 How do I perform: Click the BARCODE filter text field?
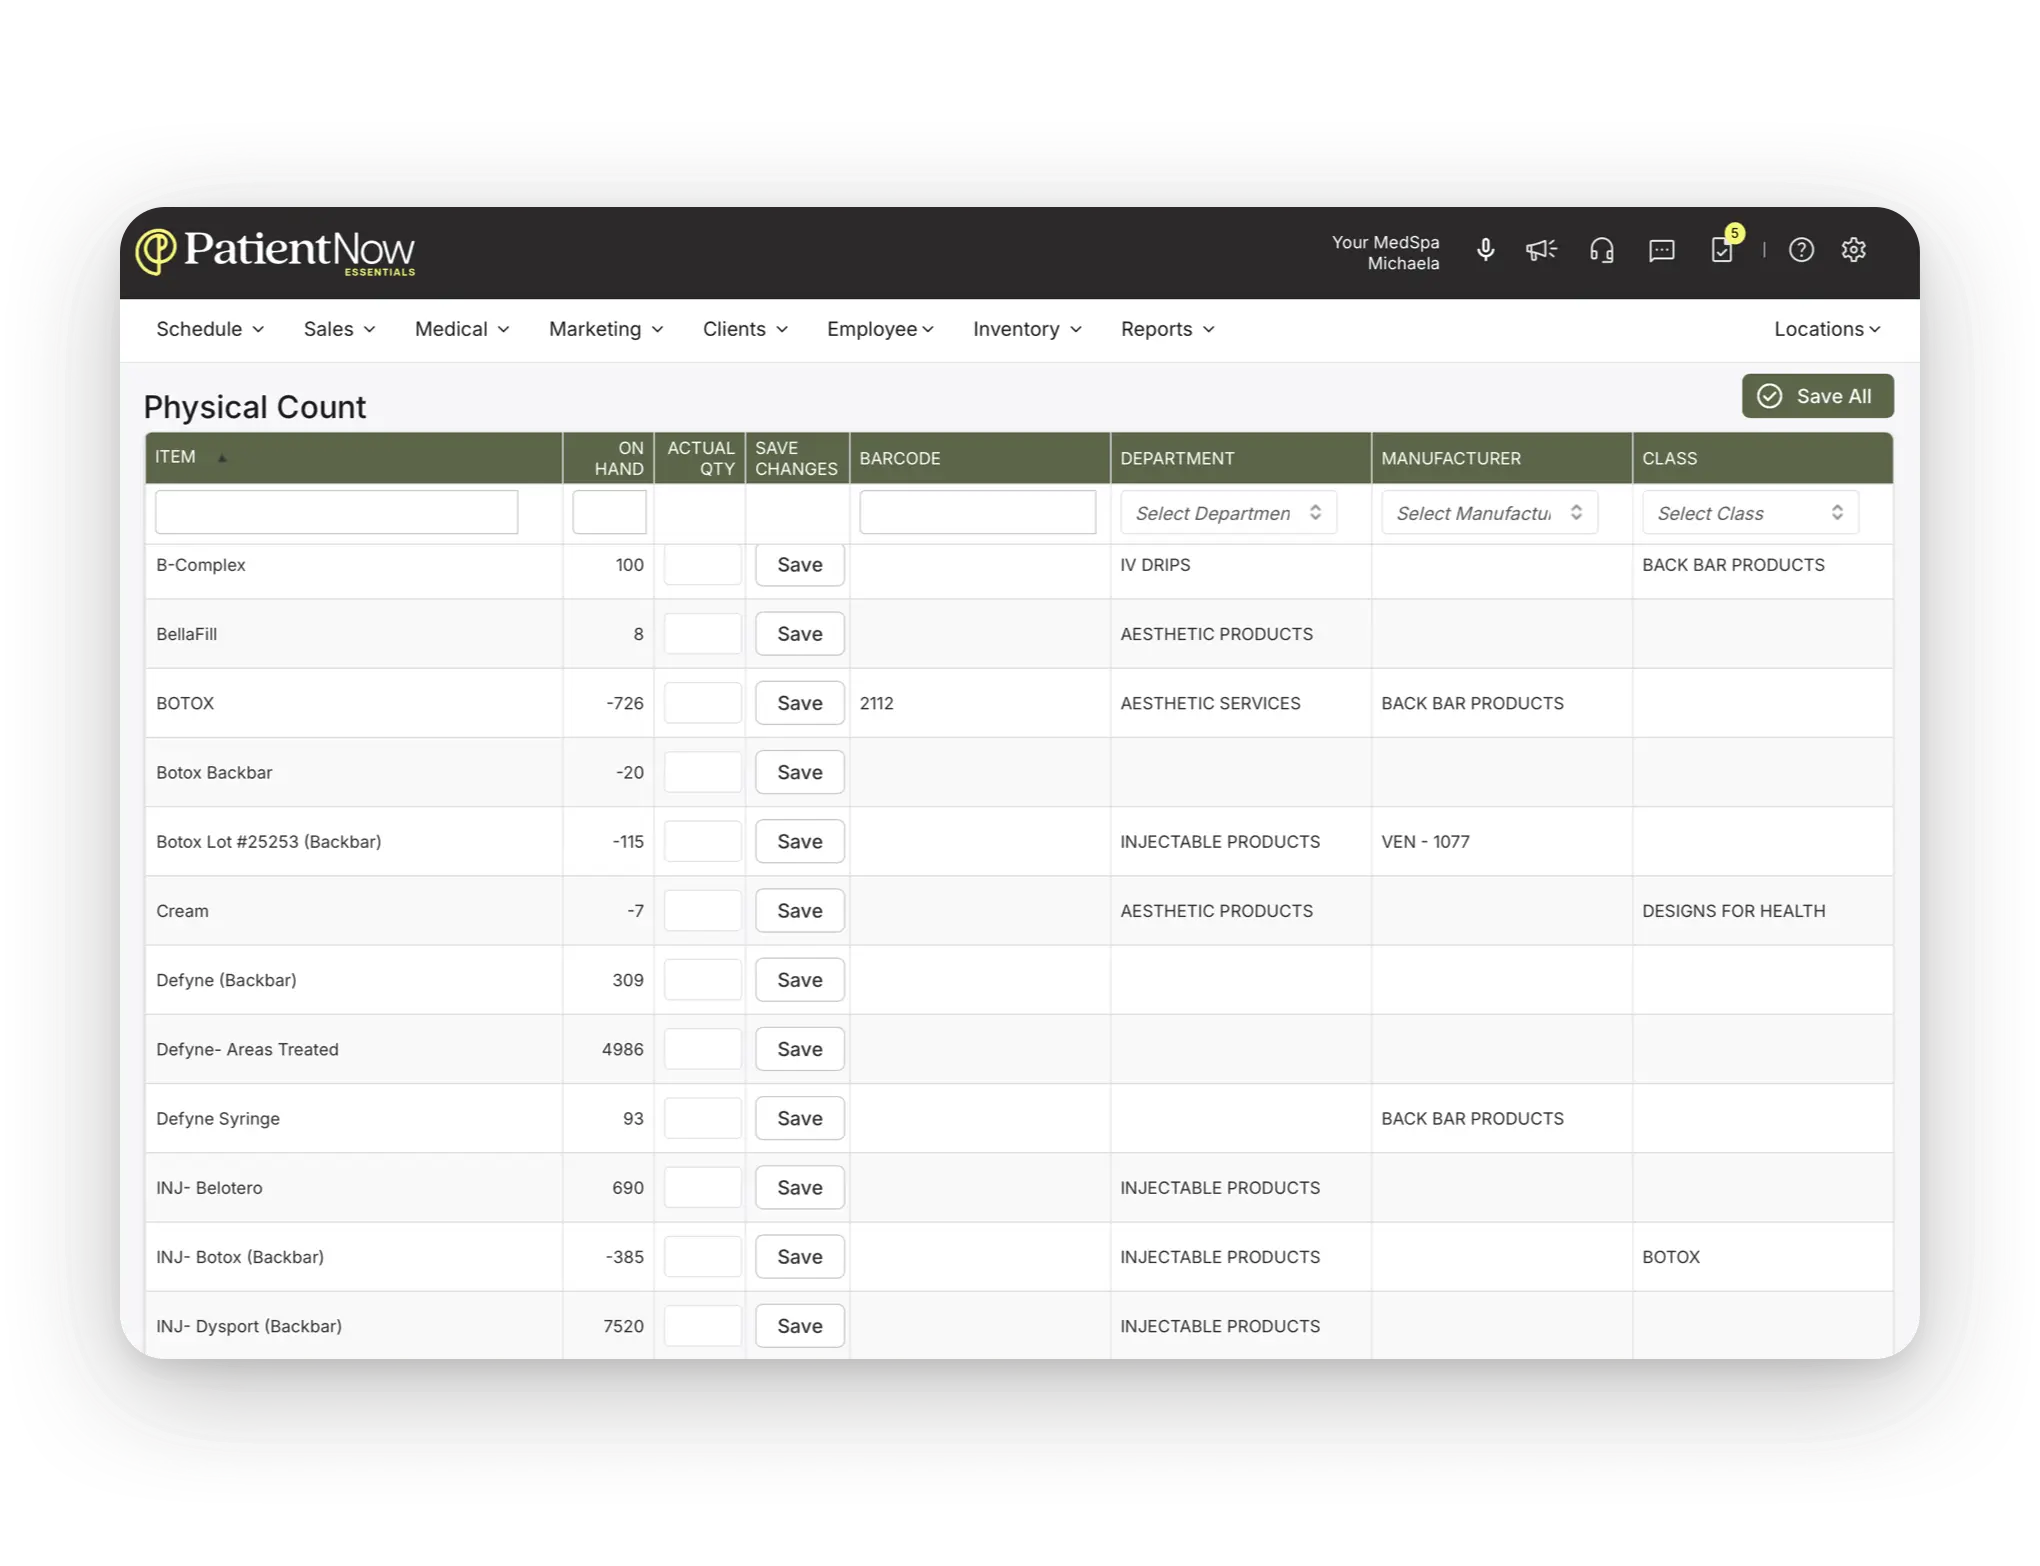(x=978, y=512)
